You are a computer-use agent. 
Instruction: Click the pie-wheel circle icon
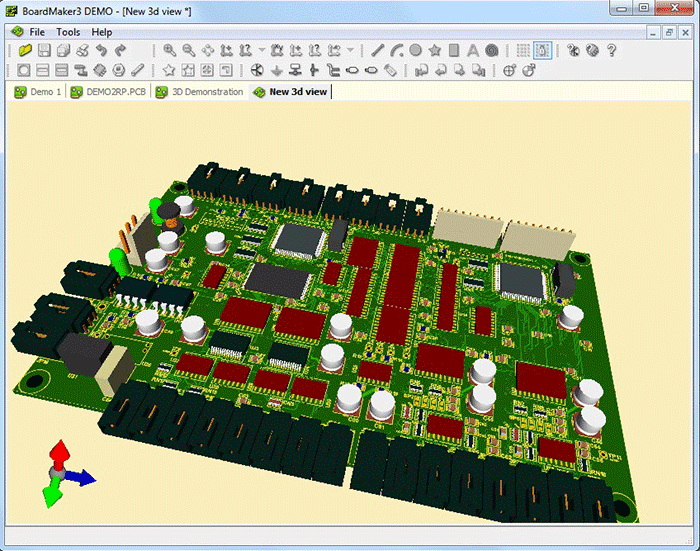[x=257, y=70]
